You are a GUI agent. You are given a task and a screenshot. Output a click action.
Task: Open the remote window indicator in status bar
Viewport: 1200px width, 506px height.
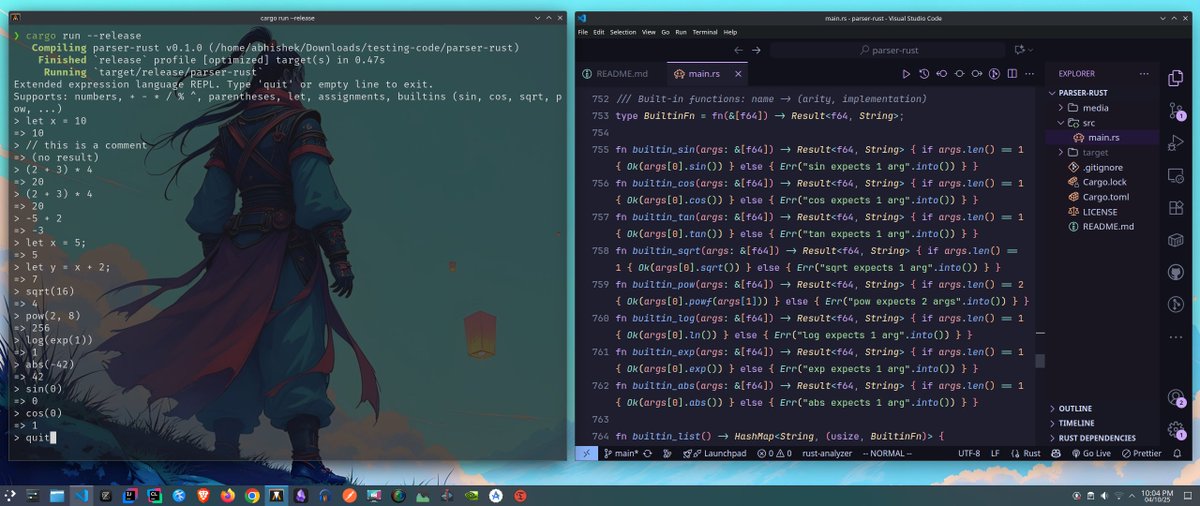[x=587, y=453]
